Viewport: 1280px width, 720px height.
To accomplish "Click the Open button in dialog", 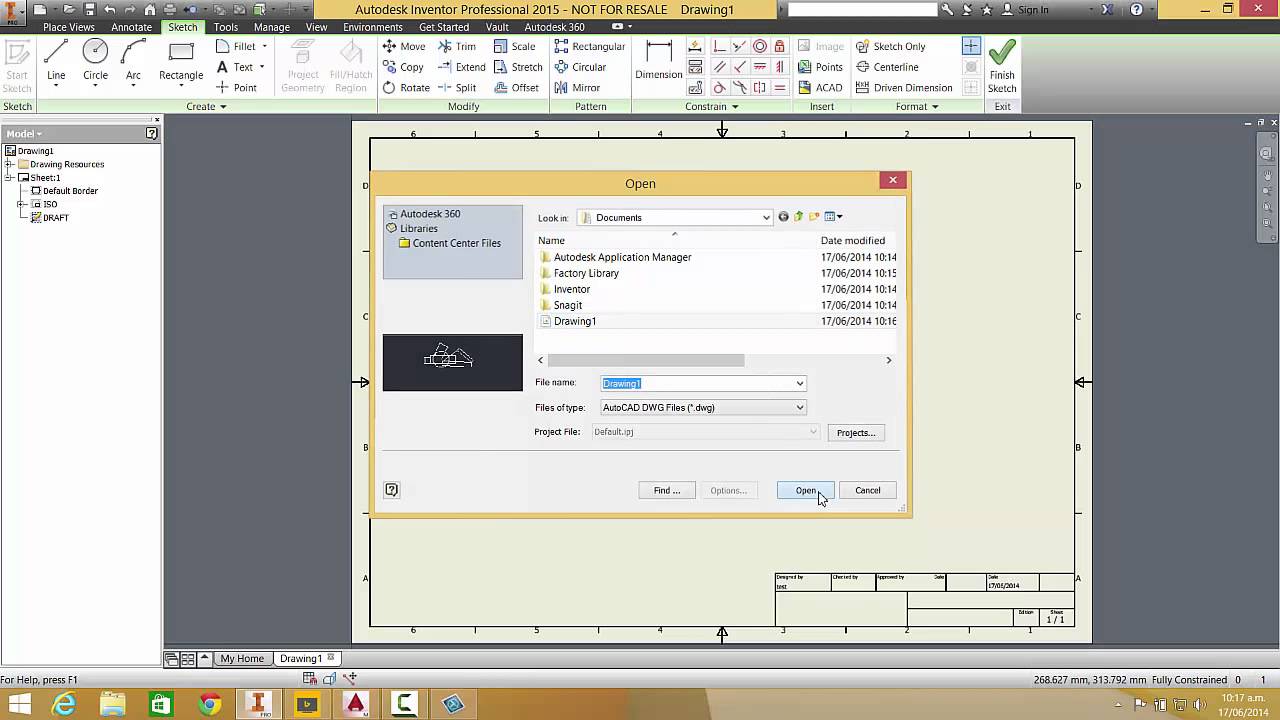I will [x=805, y=490].
